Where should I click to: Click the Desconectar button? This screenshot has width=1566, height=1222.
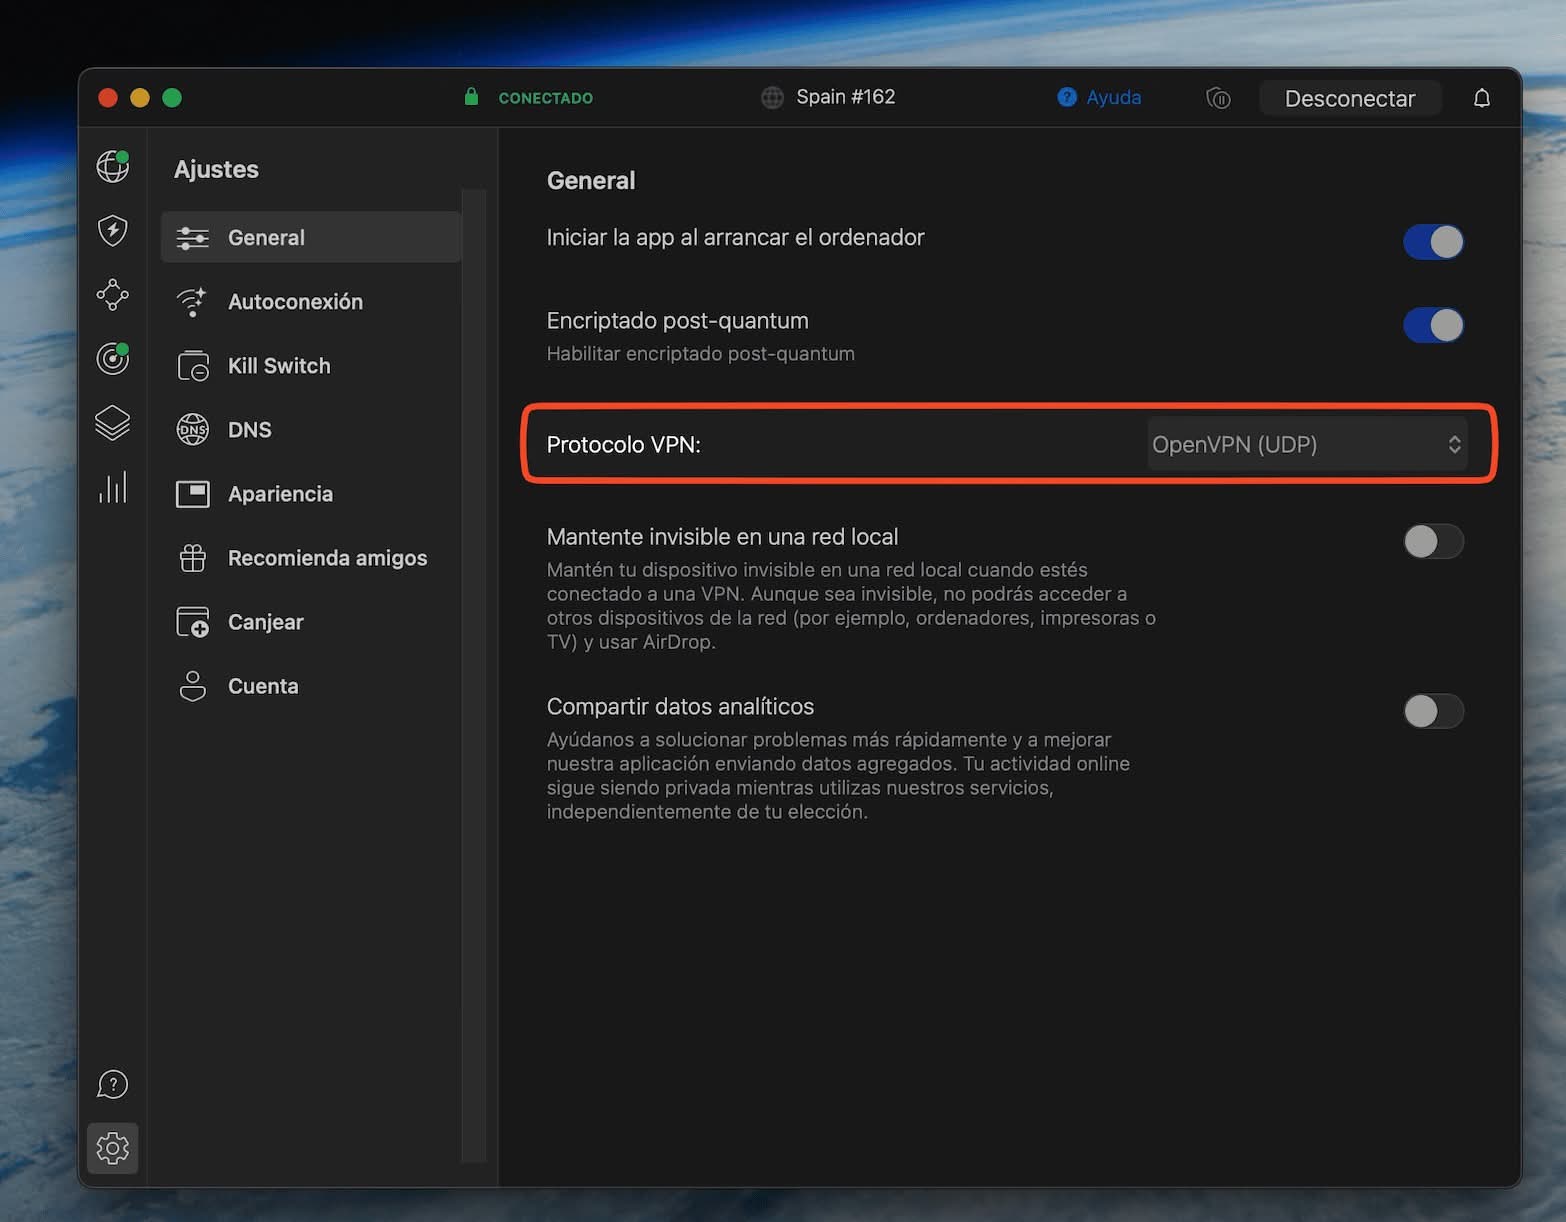[x=1350, y=98]
